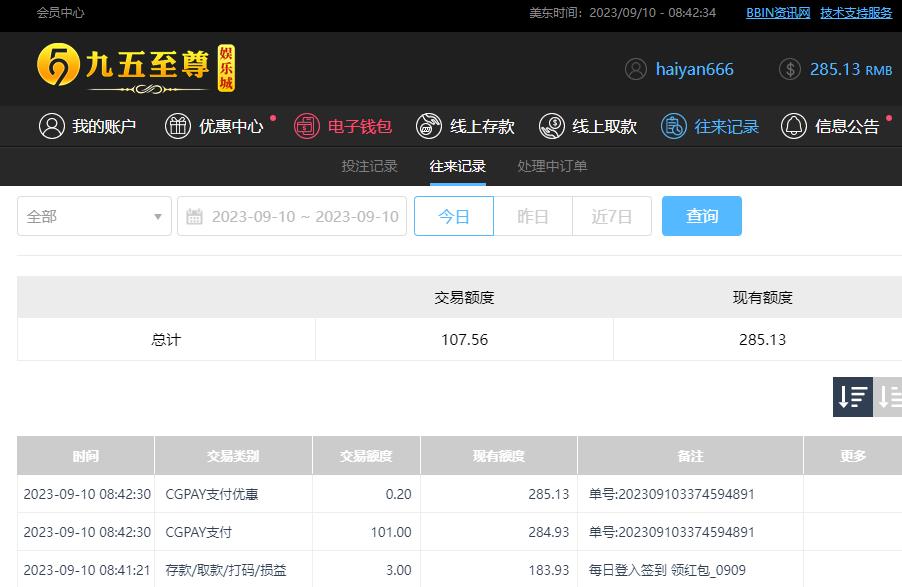
Task: Click the 101.00 transaction amount
Action: [391, 532]
